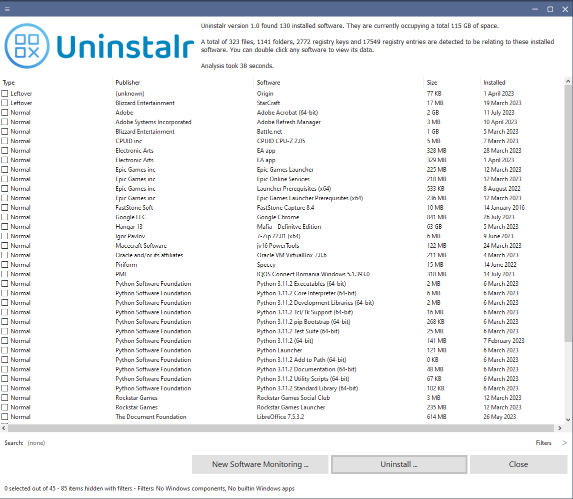The height and width of the screenshot is (499, 573).
Task: Click the Uninstall button
Action: 399,464
